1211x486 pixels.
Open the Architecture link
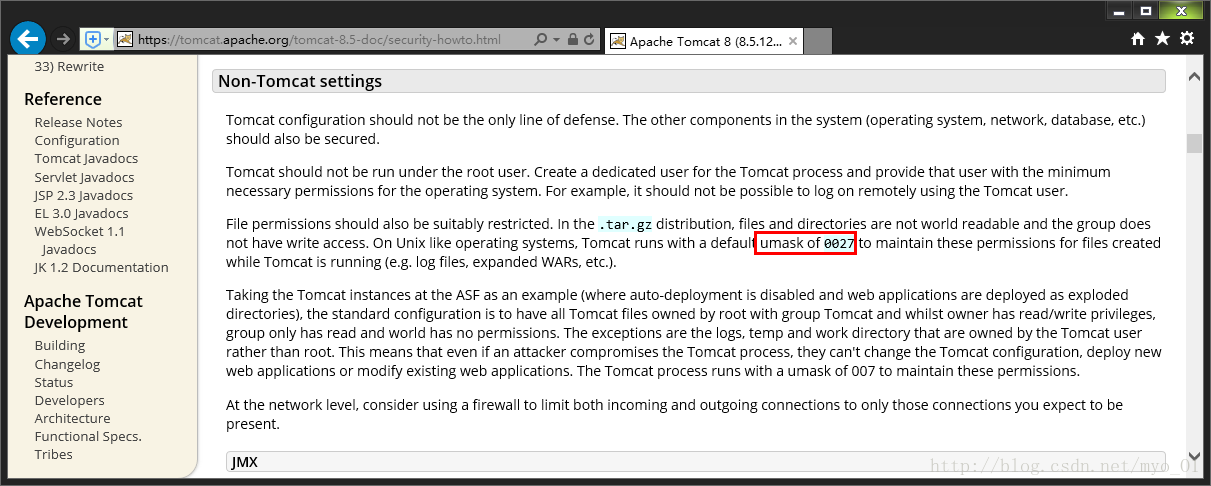72,418
